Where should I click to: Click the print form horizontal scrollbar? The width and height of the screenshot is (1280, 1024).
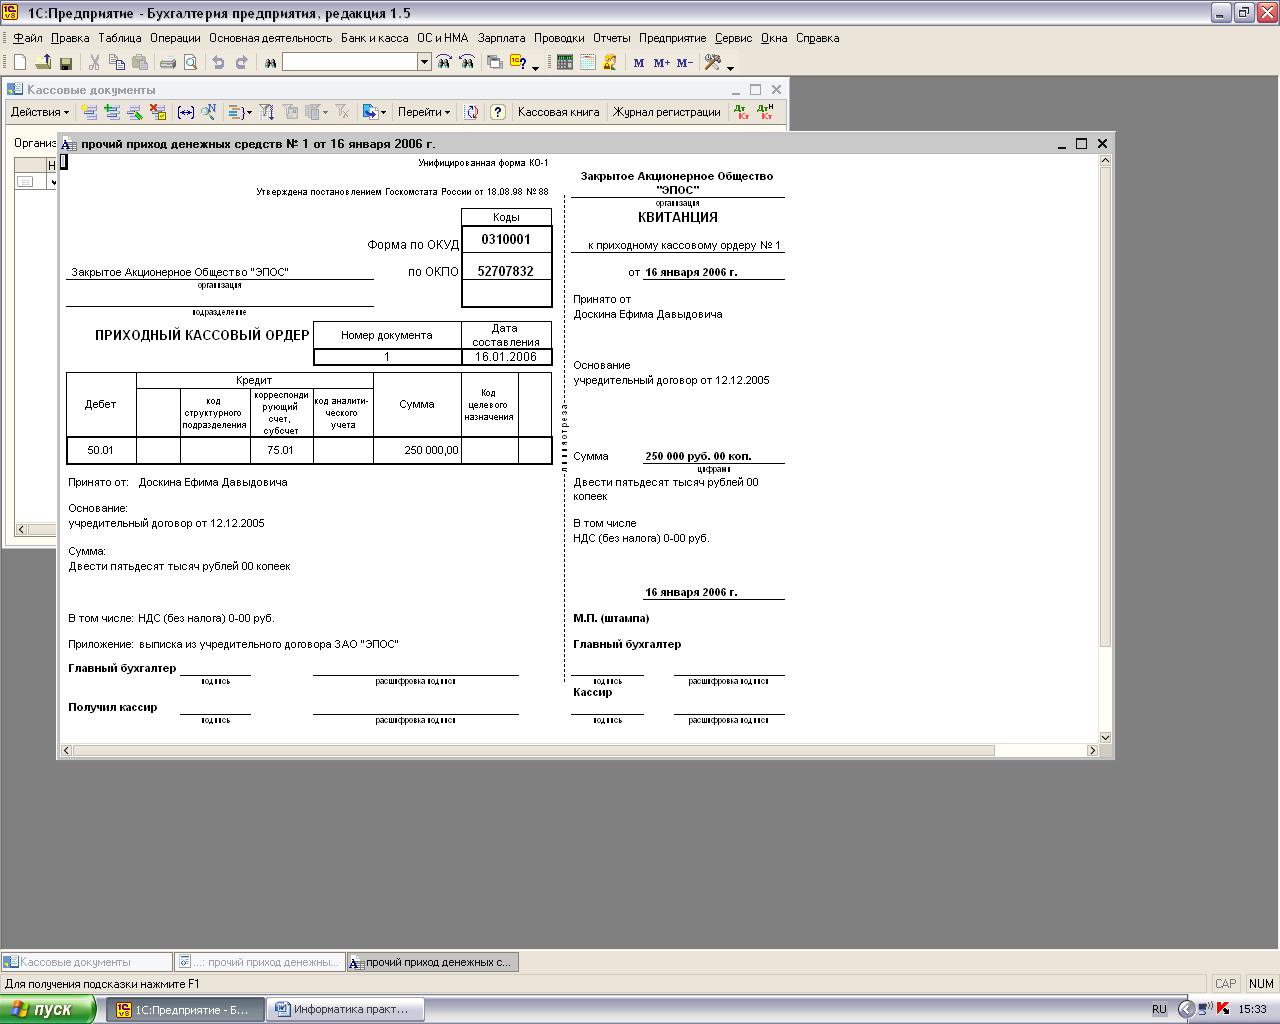(x=534, y=750)
